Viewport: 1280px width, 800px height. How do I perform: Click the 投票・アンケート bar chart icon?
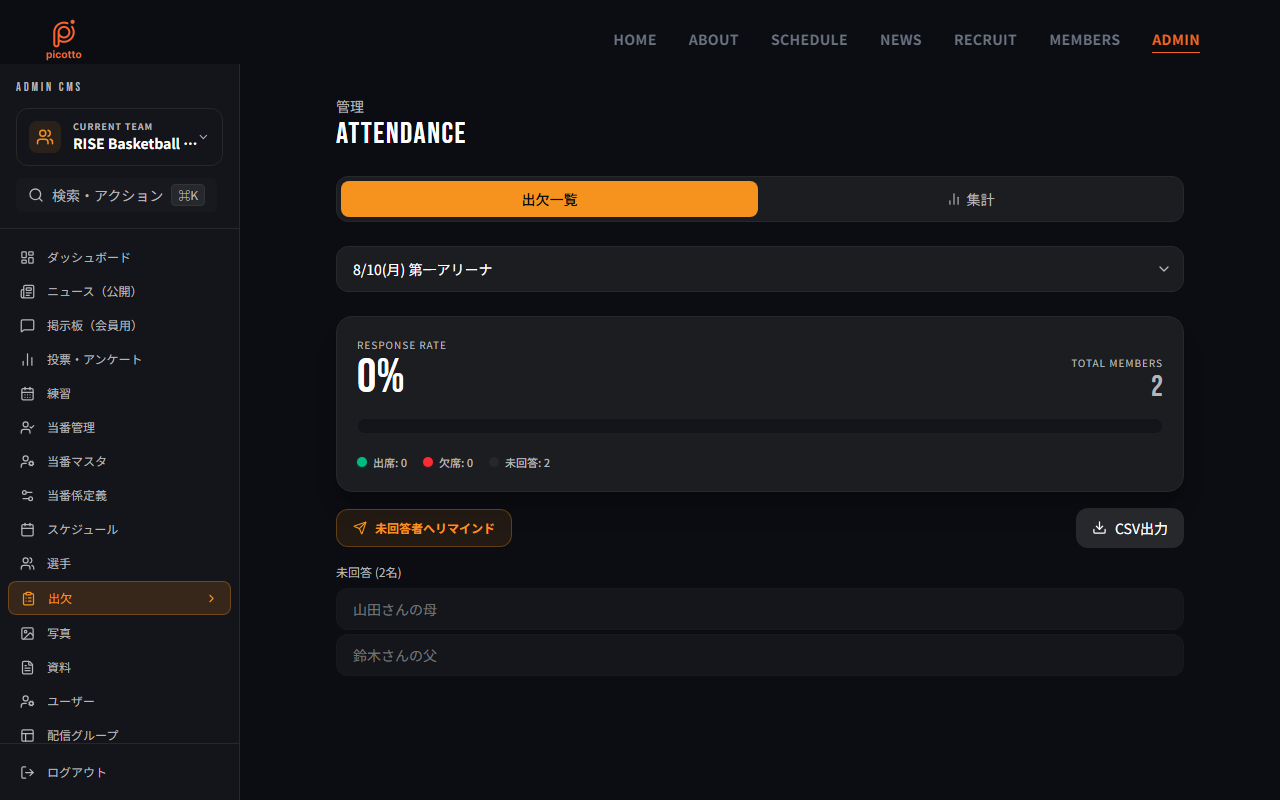[x=28, y=360]
